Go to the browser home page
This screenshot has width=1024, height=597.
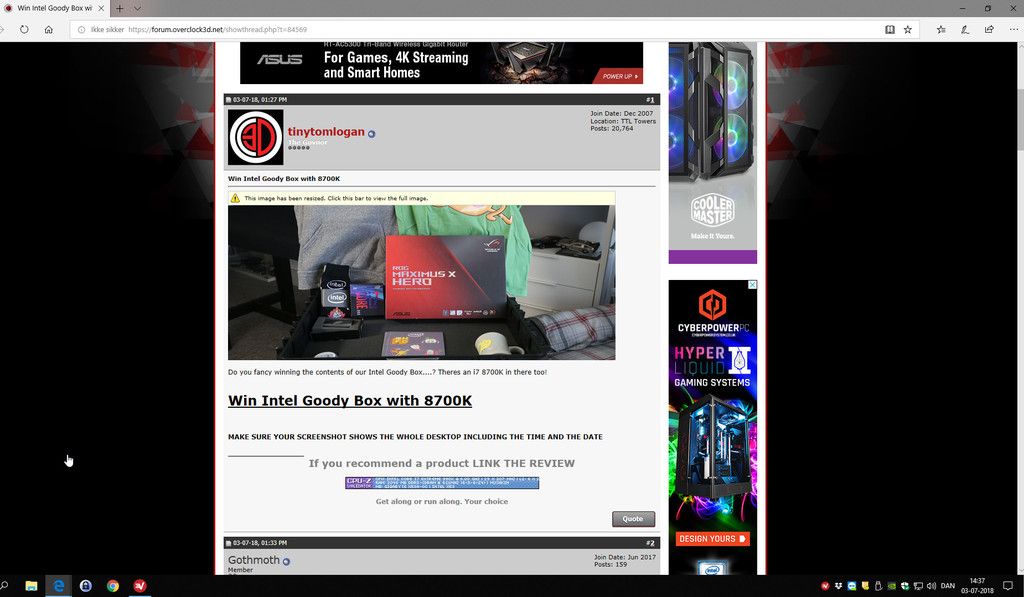[x=48, y=29]
